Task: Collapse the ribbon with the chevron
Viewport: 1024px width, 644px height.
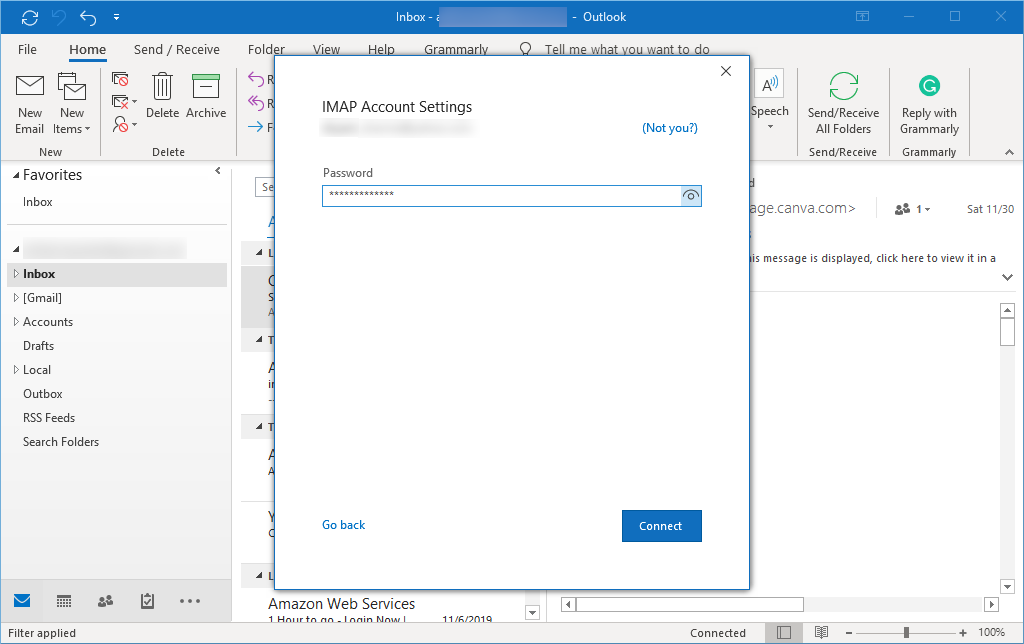Action: (x=1009, y=152)
